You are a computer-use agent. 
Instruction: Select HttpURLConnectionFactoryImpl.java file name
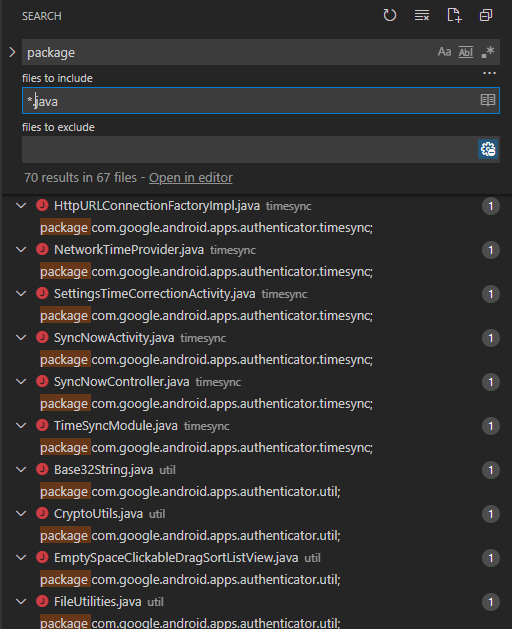(x=157, y=206)
